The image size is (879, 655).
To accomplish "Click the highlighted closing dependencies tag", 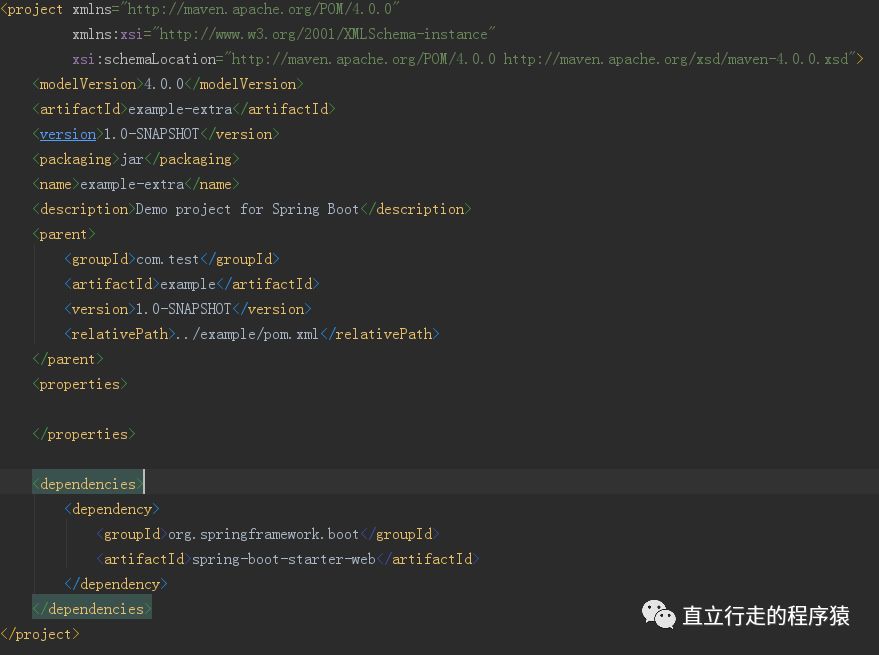I will coord(91,608).
